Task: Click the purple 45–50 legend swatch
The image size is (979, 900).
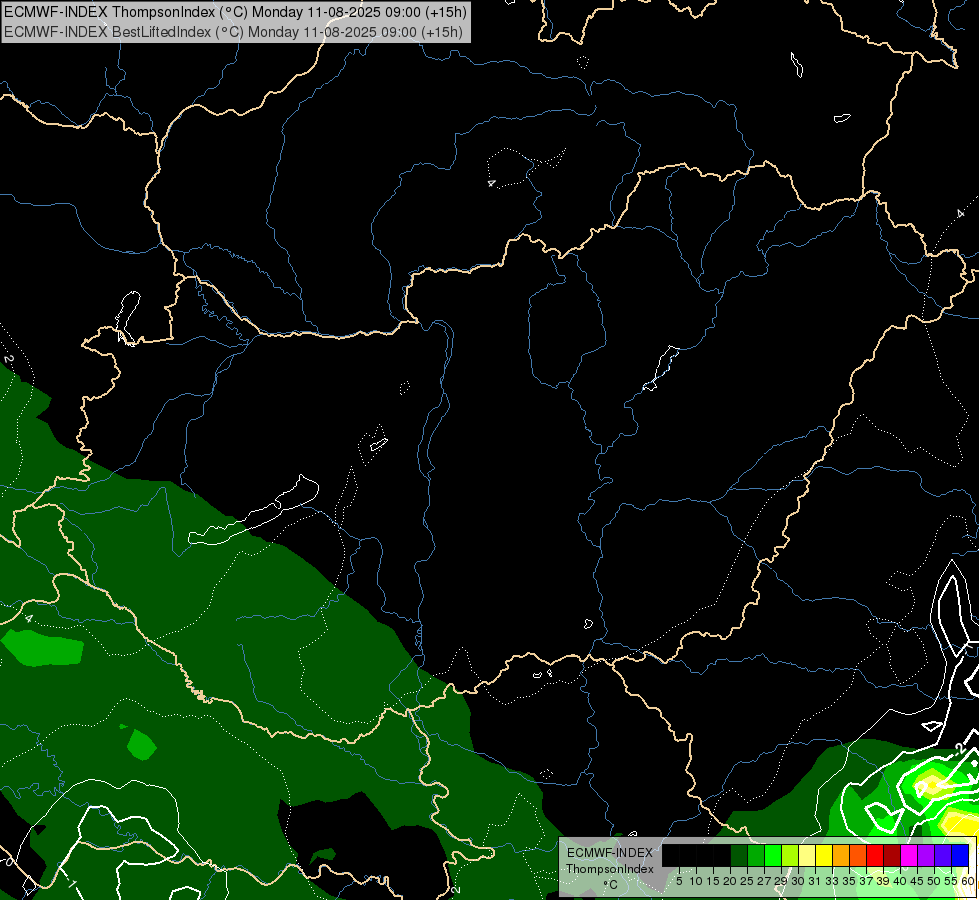Action: (926, 855)
